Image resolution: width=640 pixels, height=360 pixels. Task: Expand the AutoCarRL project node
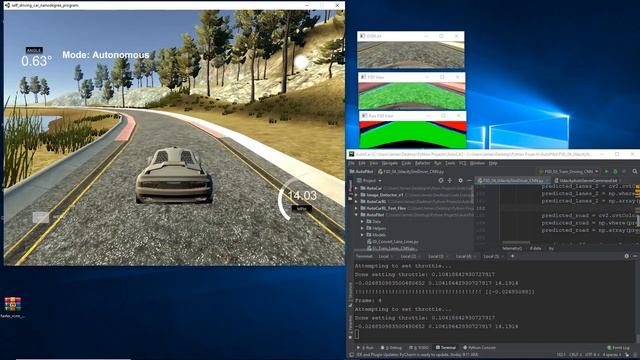tap(357, 202)
